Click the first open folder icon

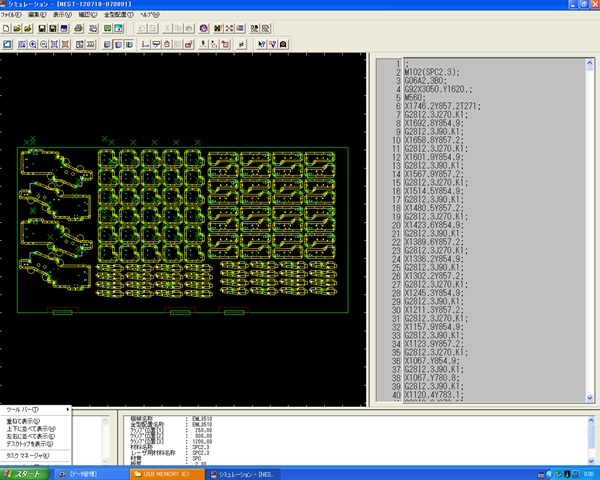point(17,28)
